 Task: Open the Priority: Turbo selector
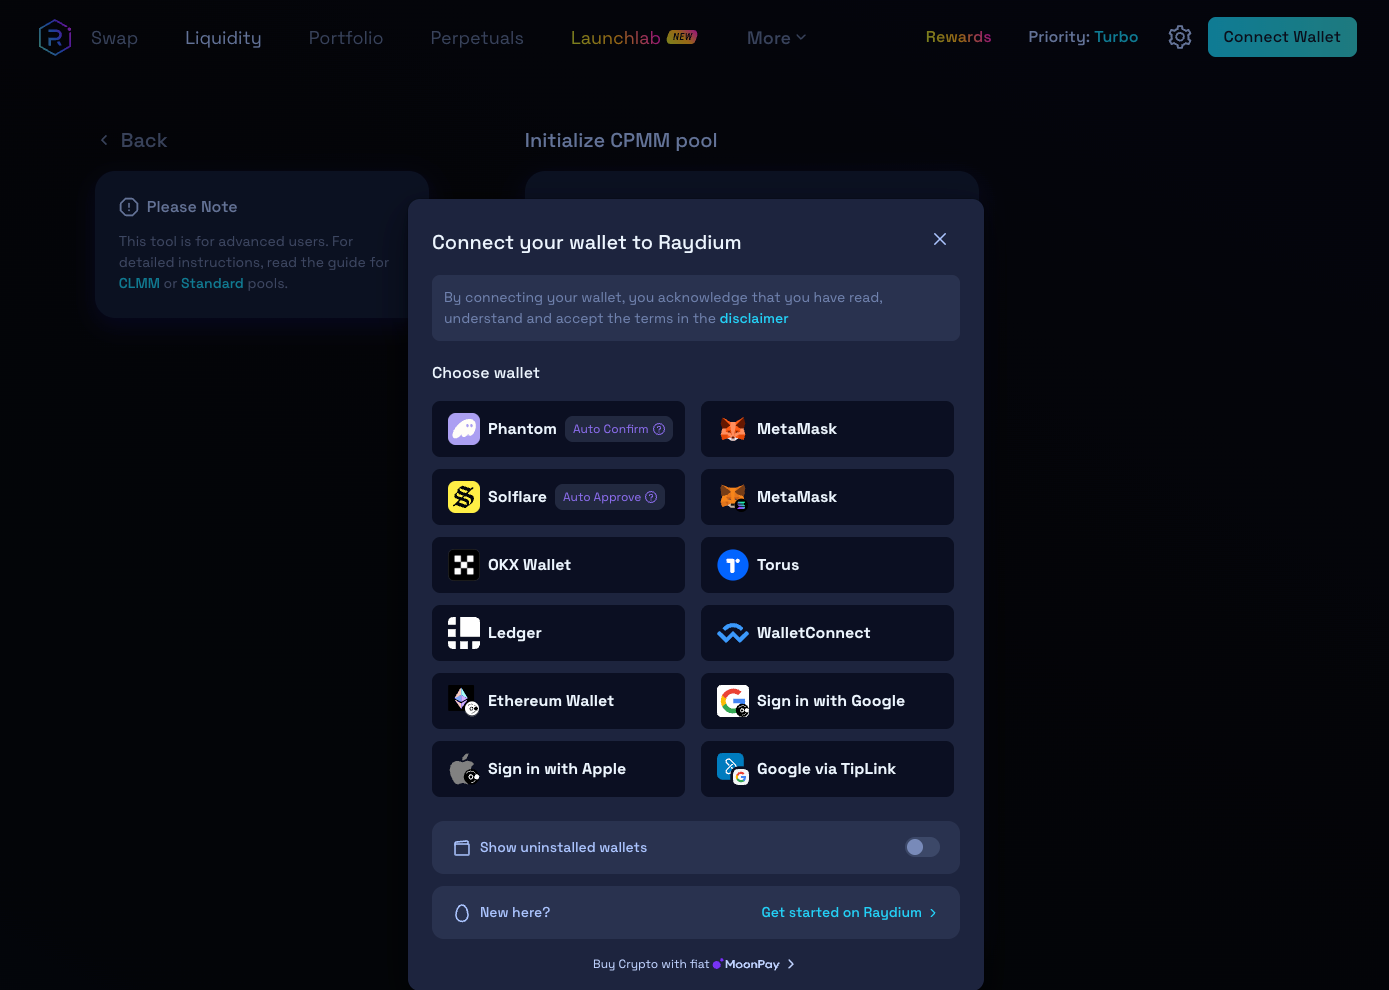tap(1083, 37)
